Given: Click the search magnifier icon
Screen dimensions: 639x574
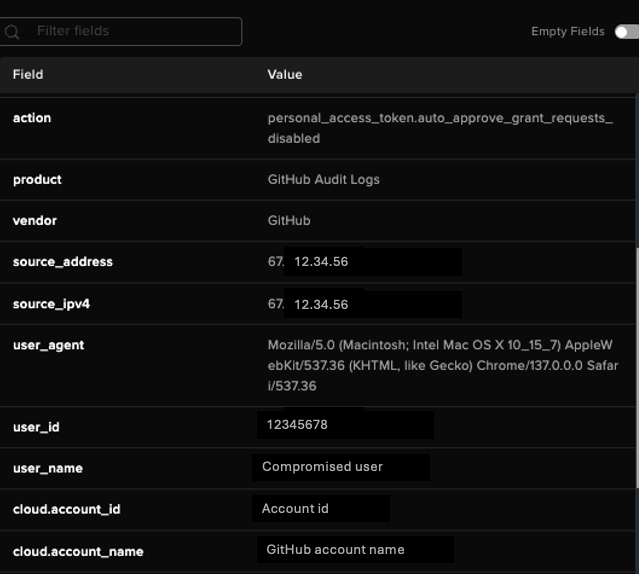Looking at the screenshot, I should [x=12, y=32].
